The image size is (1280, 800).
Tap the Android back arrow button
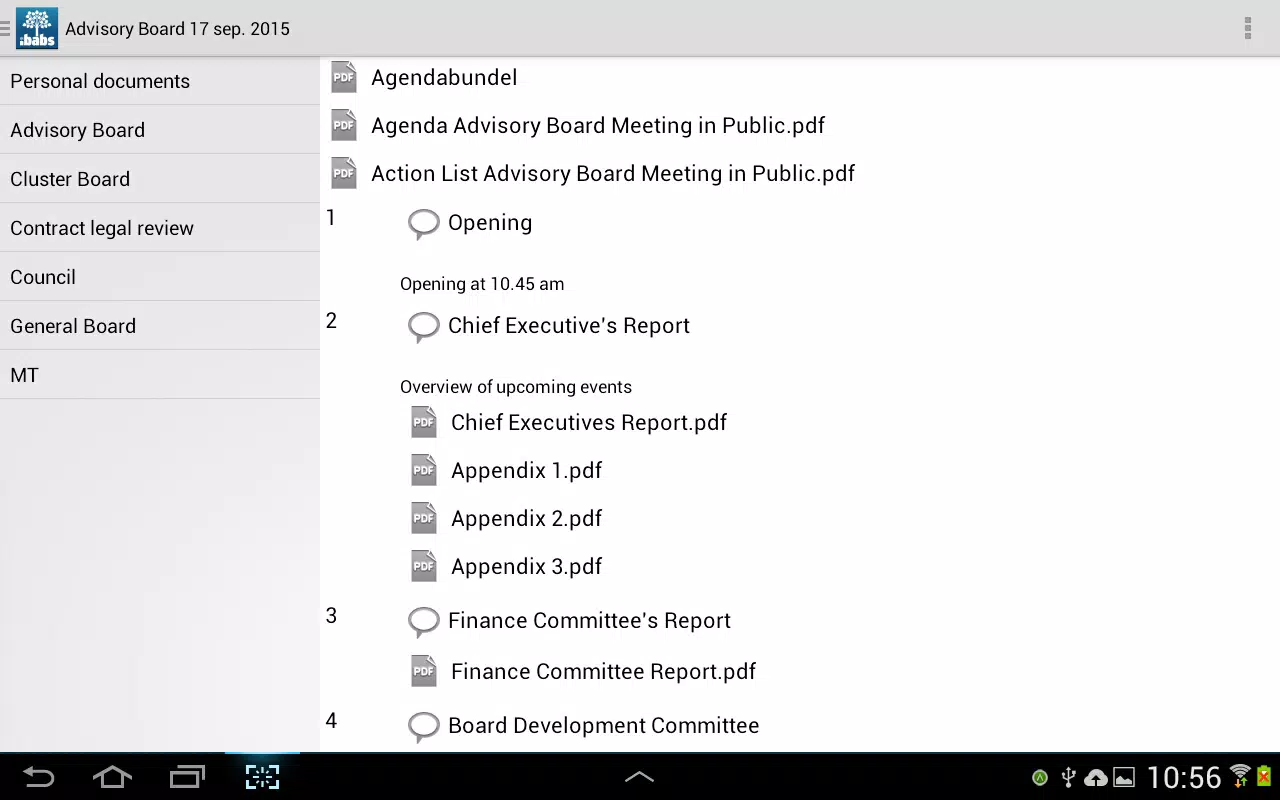(x=39, y=777)
